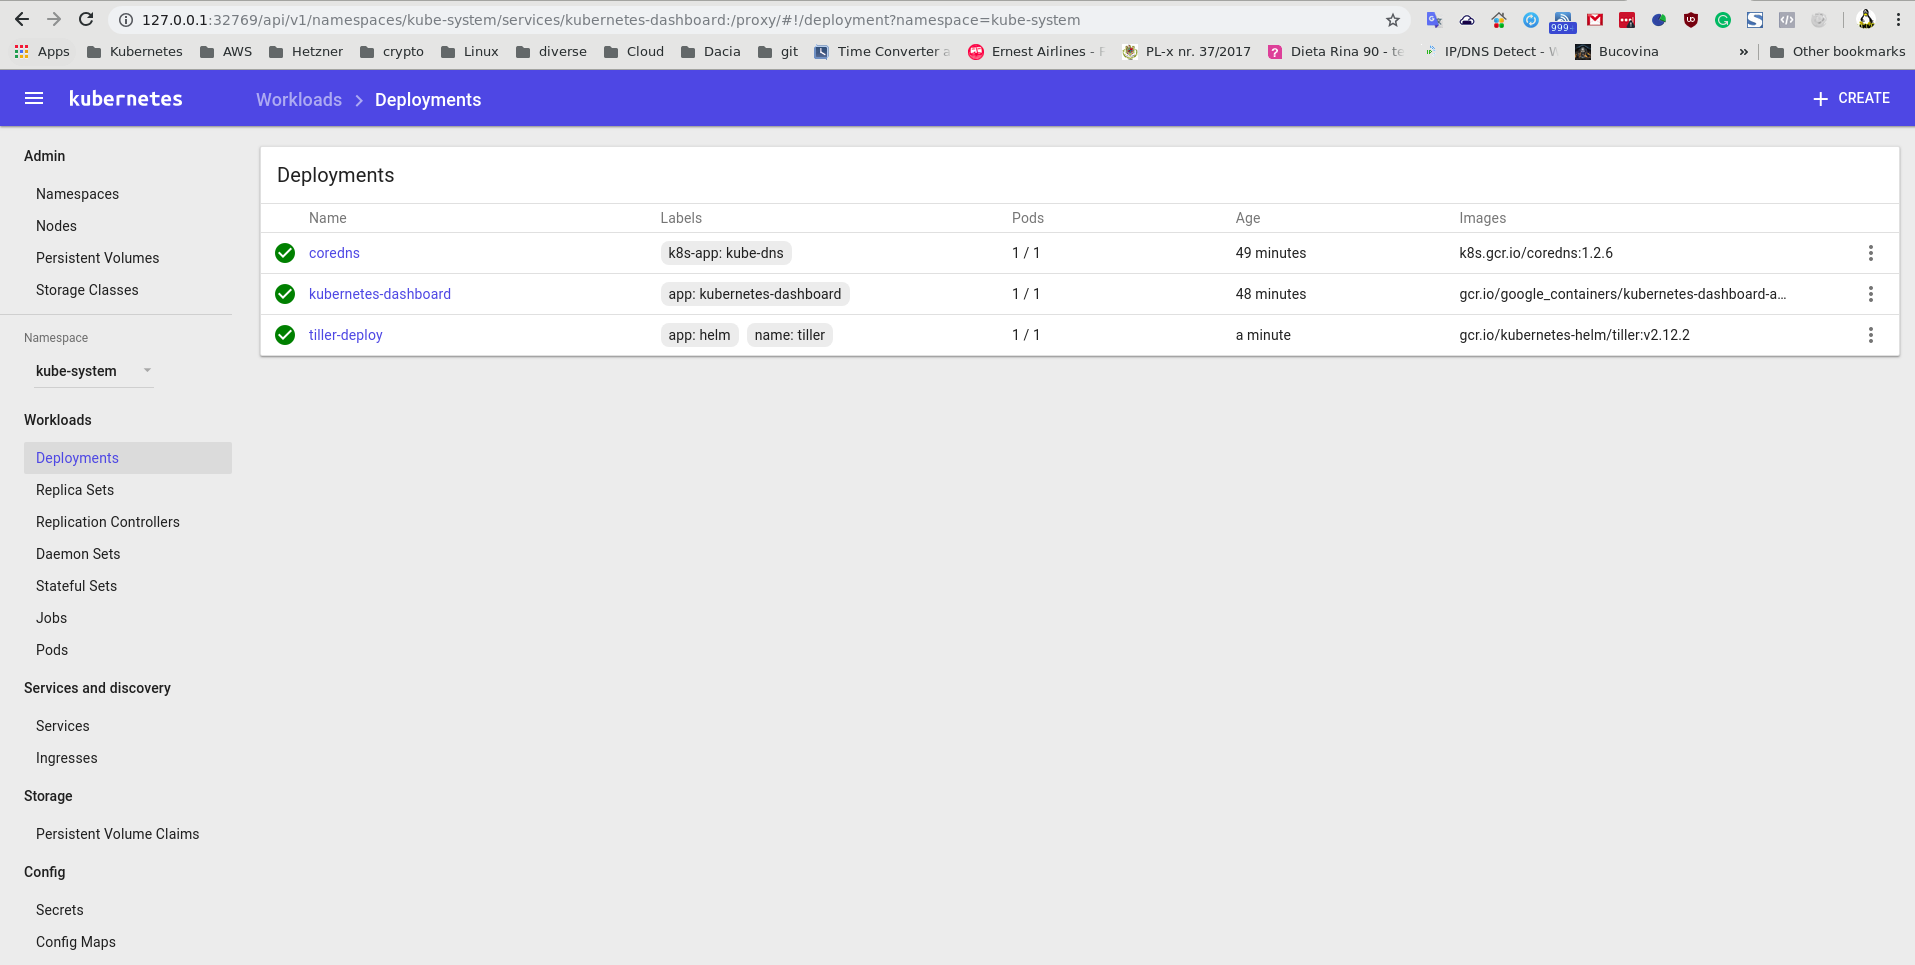Open the coredns deployment
The image size is (1915, 965).
pyautogui.click(x=334, y=253)
